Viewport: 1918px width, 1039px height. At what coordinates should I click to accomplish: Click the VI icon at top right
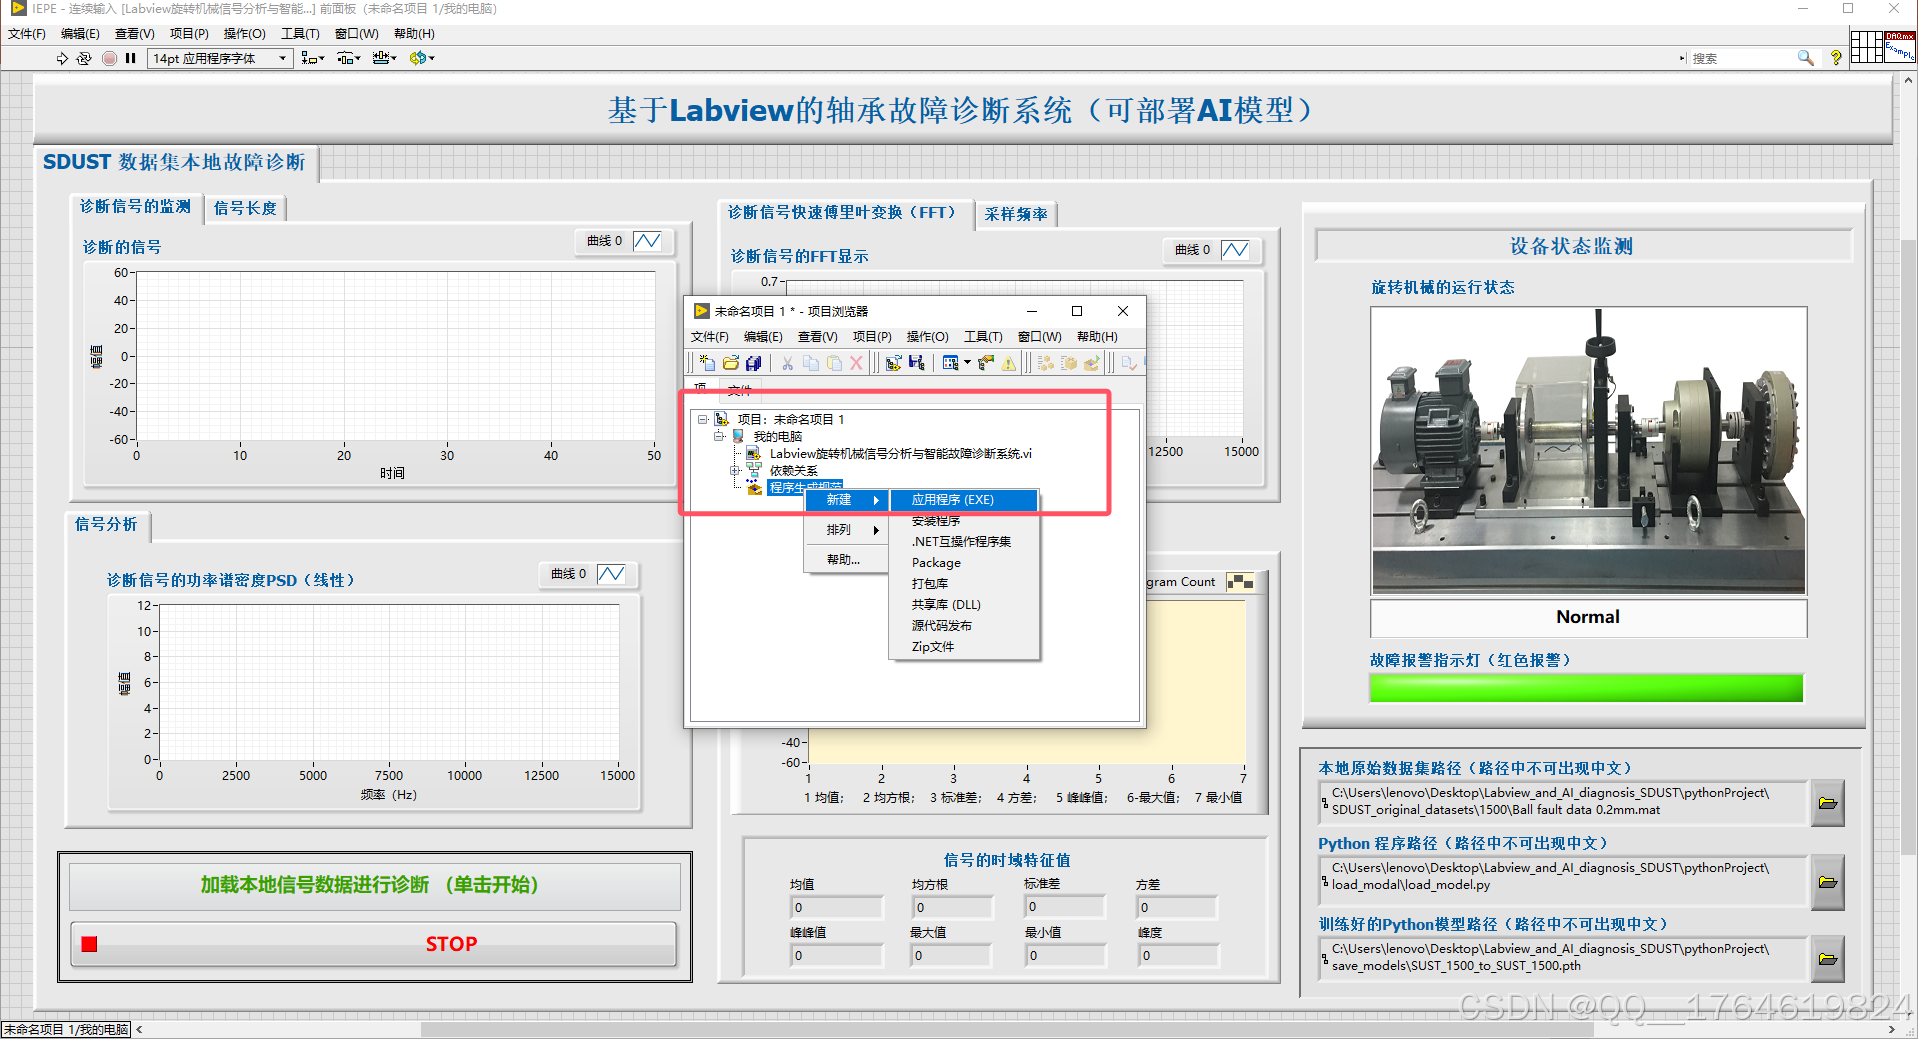tap(1899, 46)
